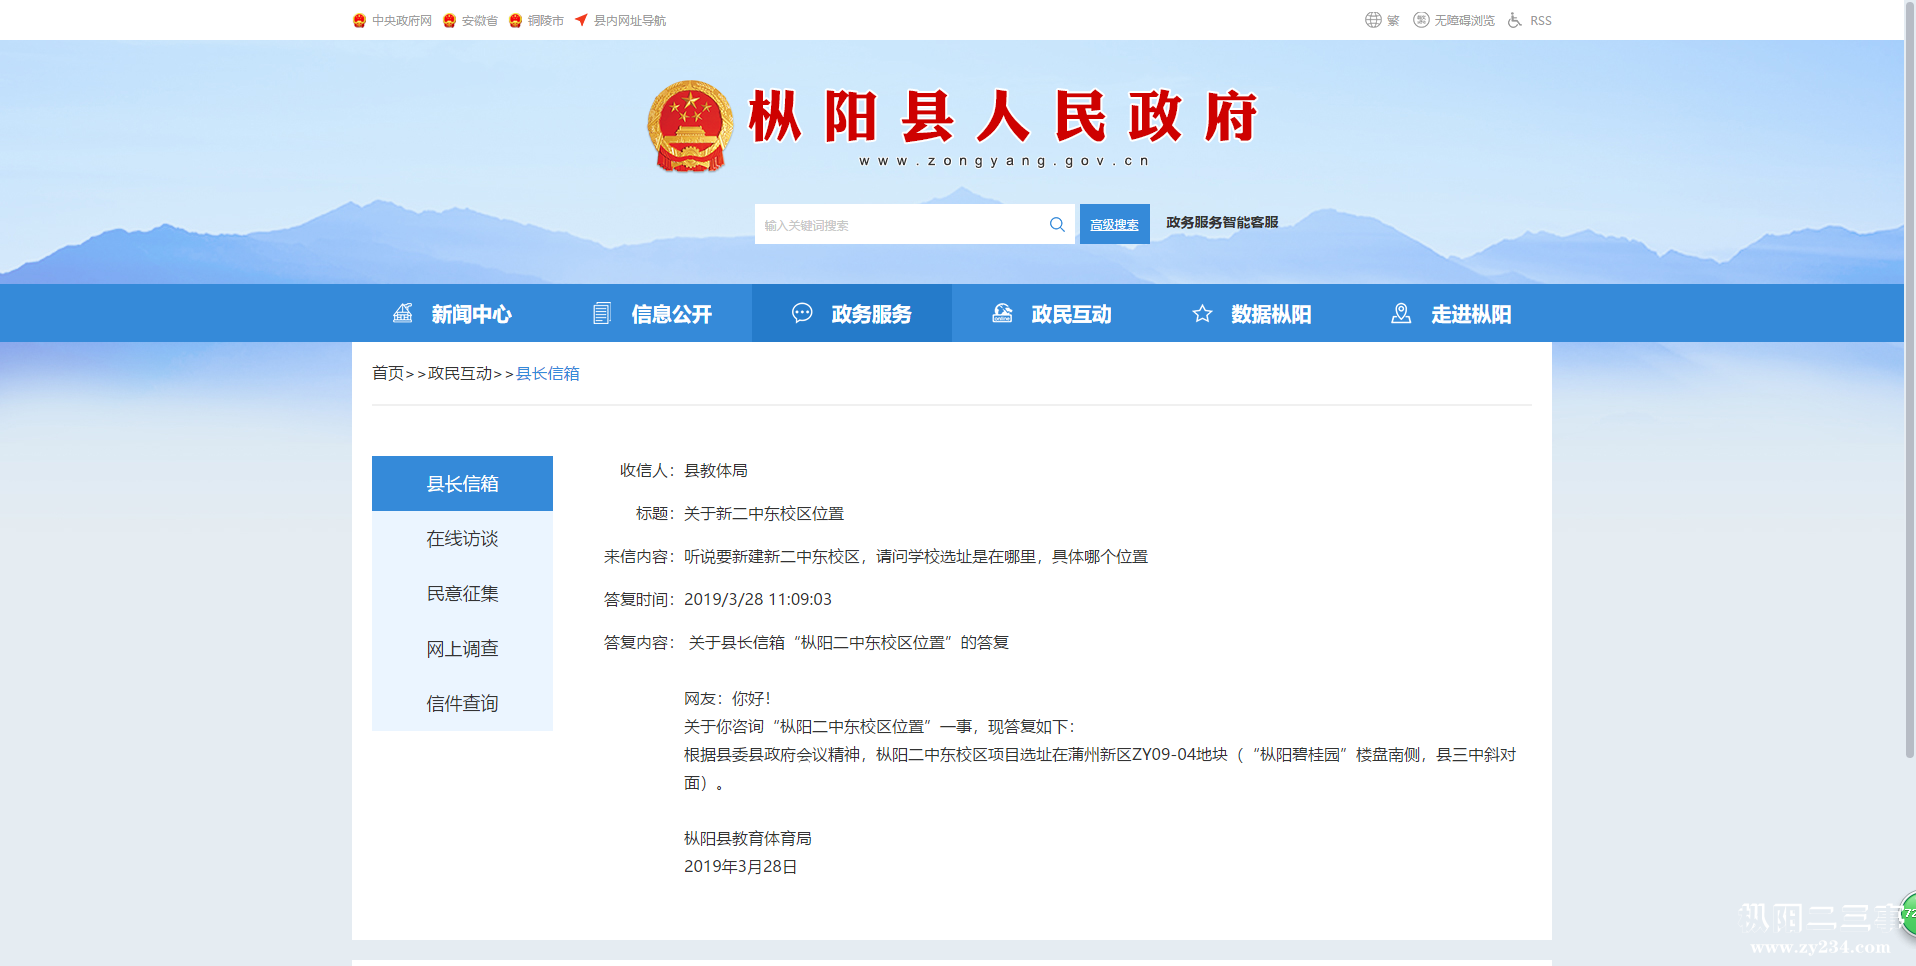Enable 无障碍浏览 accessibility mode

pyautogui.click(x=1464, y=20)
